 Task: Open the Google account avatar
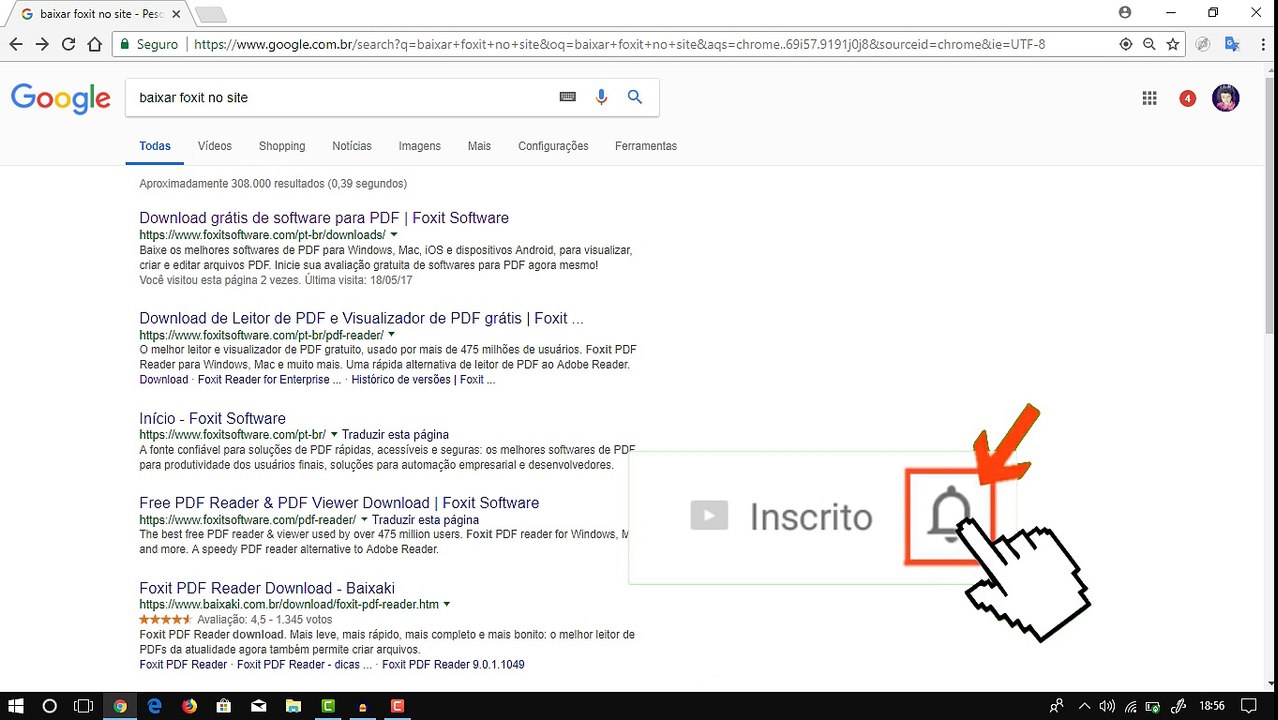tap(1225, 98)
